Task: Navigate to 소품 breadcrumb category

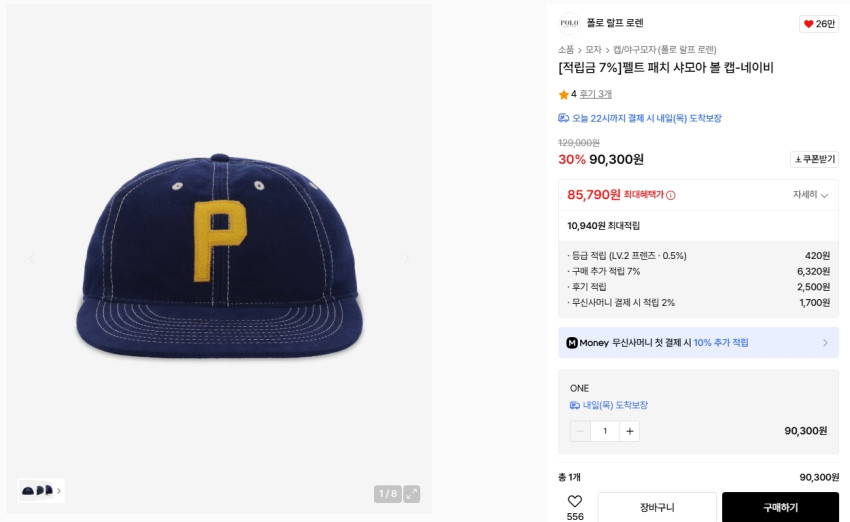Action: coord(566,50)
